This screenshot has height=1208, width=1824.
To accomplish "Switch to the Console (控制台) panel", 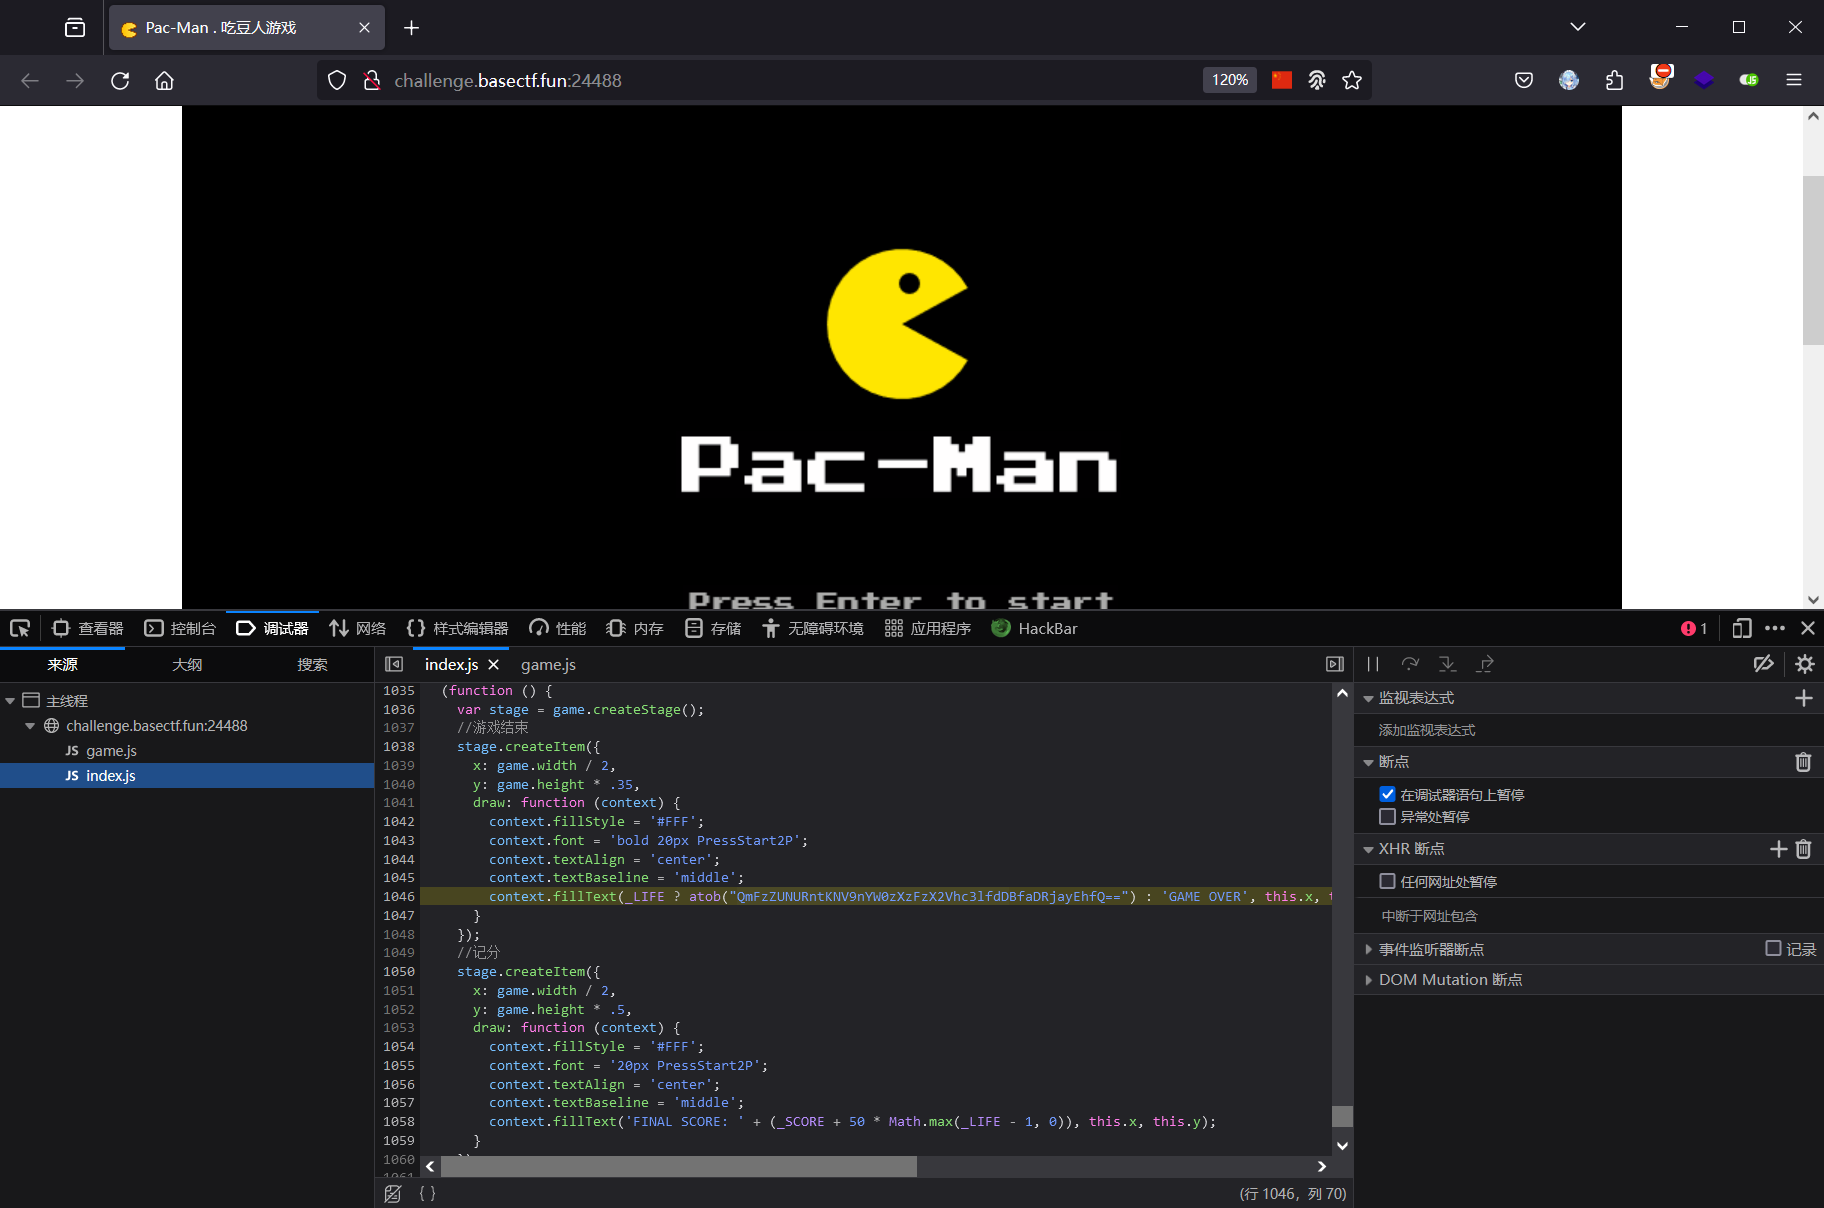I will [x=180, y=628].
